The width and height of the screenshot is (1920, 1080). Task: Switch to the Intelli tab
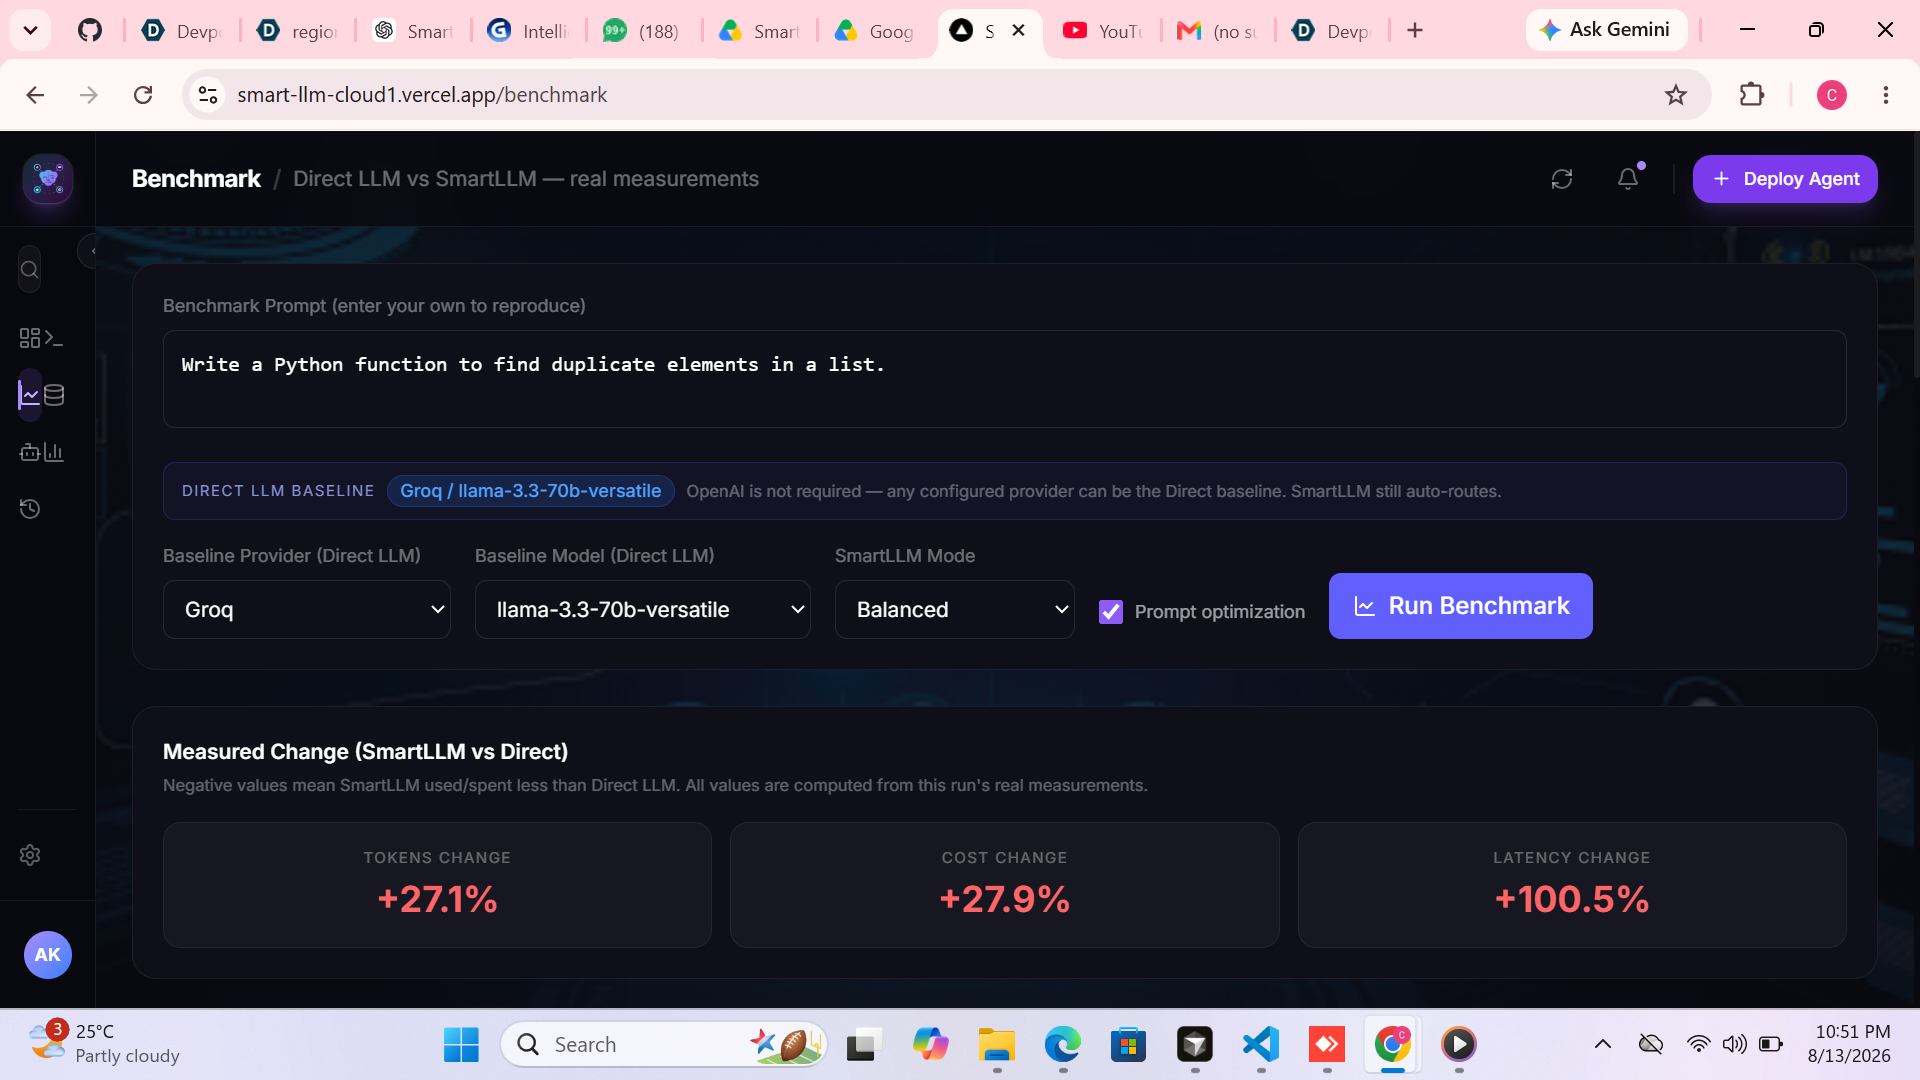528,31
